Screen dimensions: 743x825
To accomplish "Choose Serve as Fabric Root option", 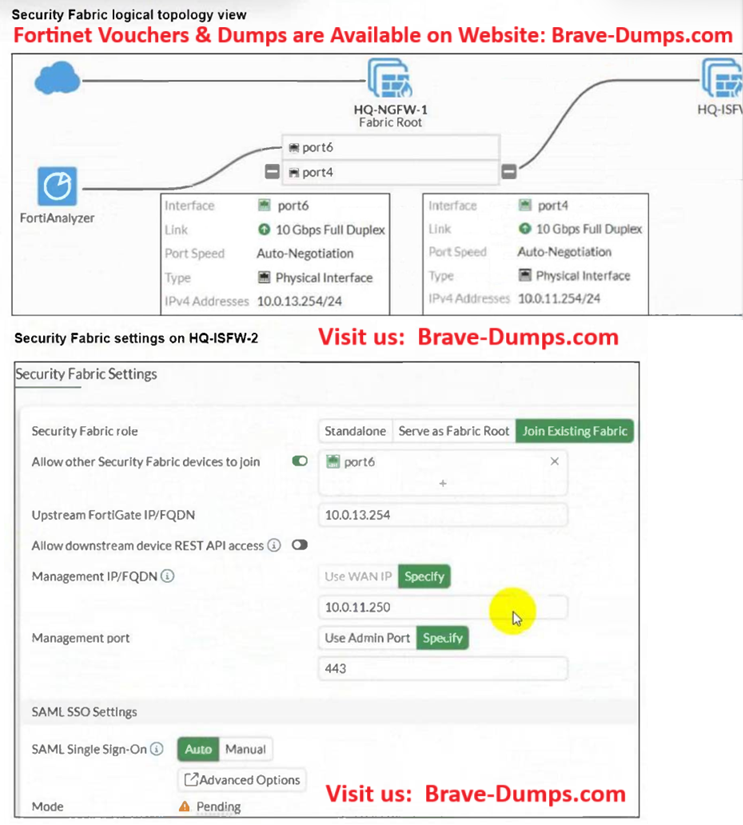I will (453, 431).
